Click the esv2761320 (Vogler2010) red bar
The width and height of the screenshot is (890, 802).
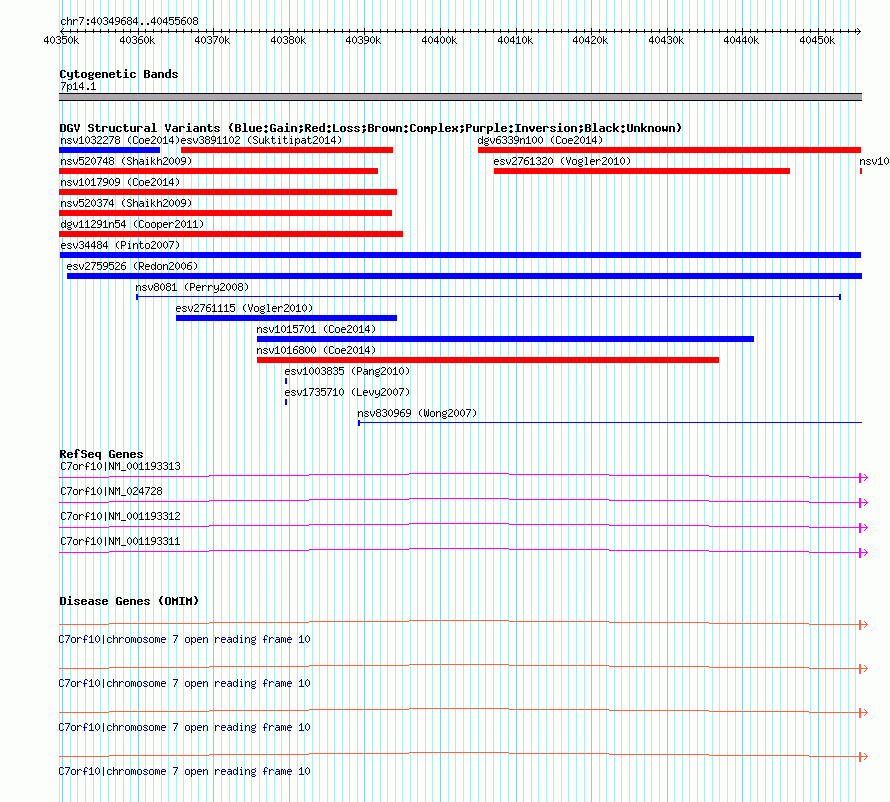[641, 171]
